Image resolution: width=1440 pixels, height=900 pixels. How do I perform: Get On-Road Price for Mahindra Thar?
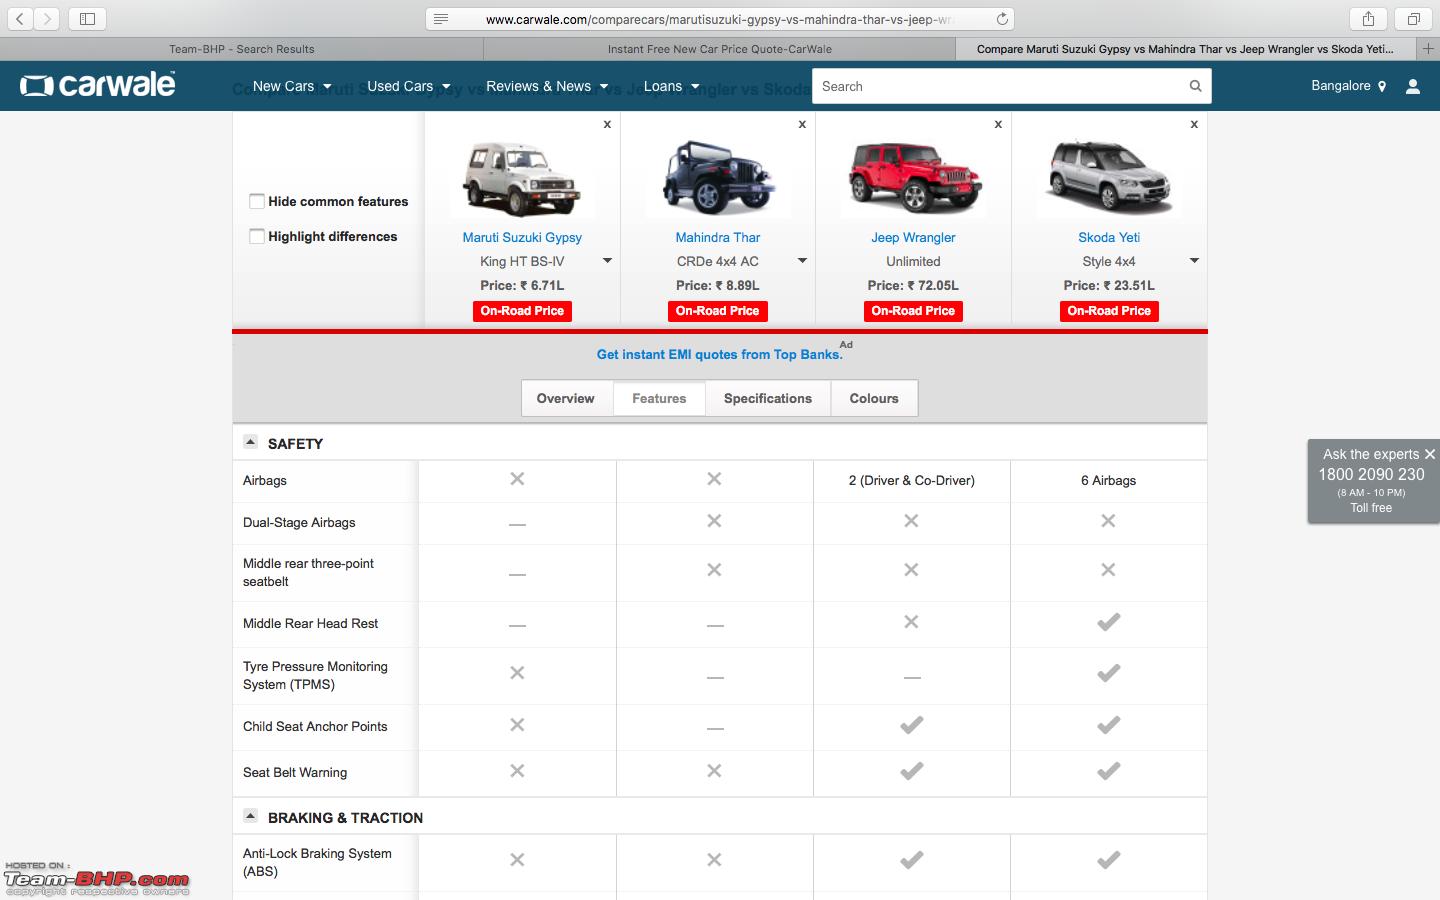(717, 311)
